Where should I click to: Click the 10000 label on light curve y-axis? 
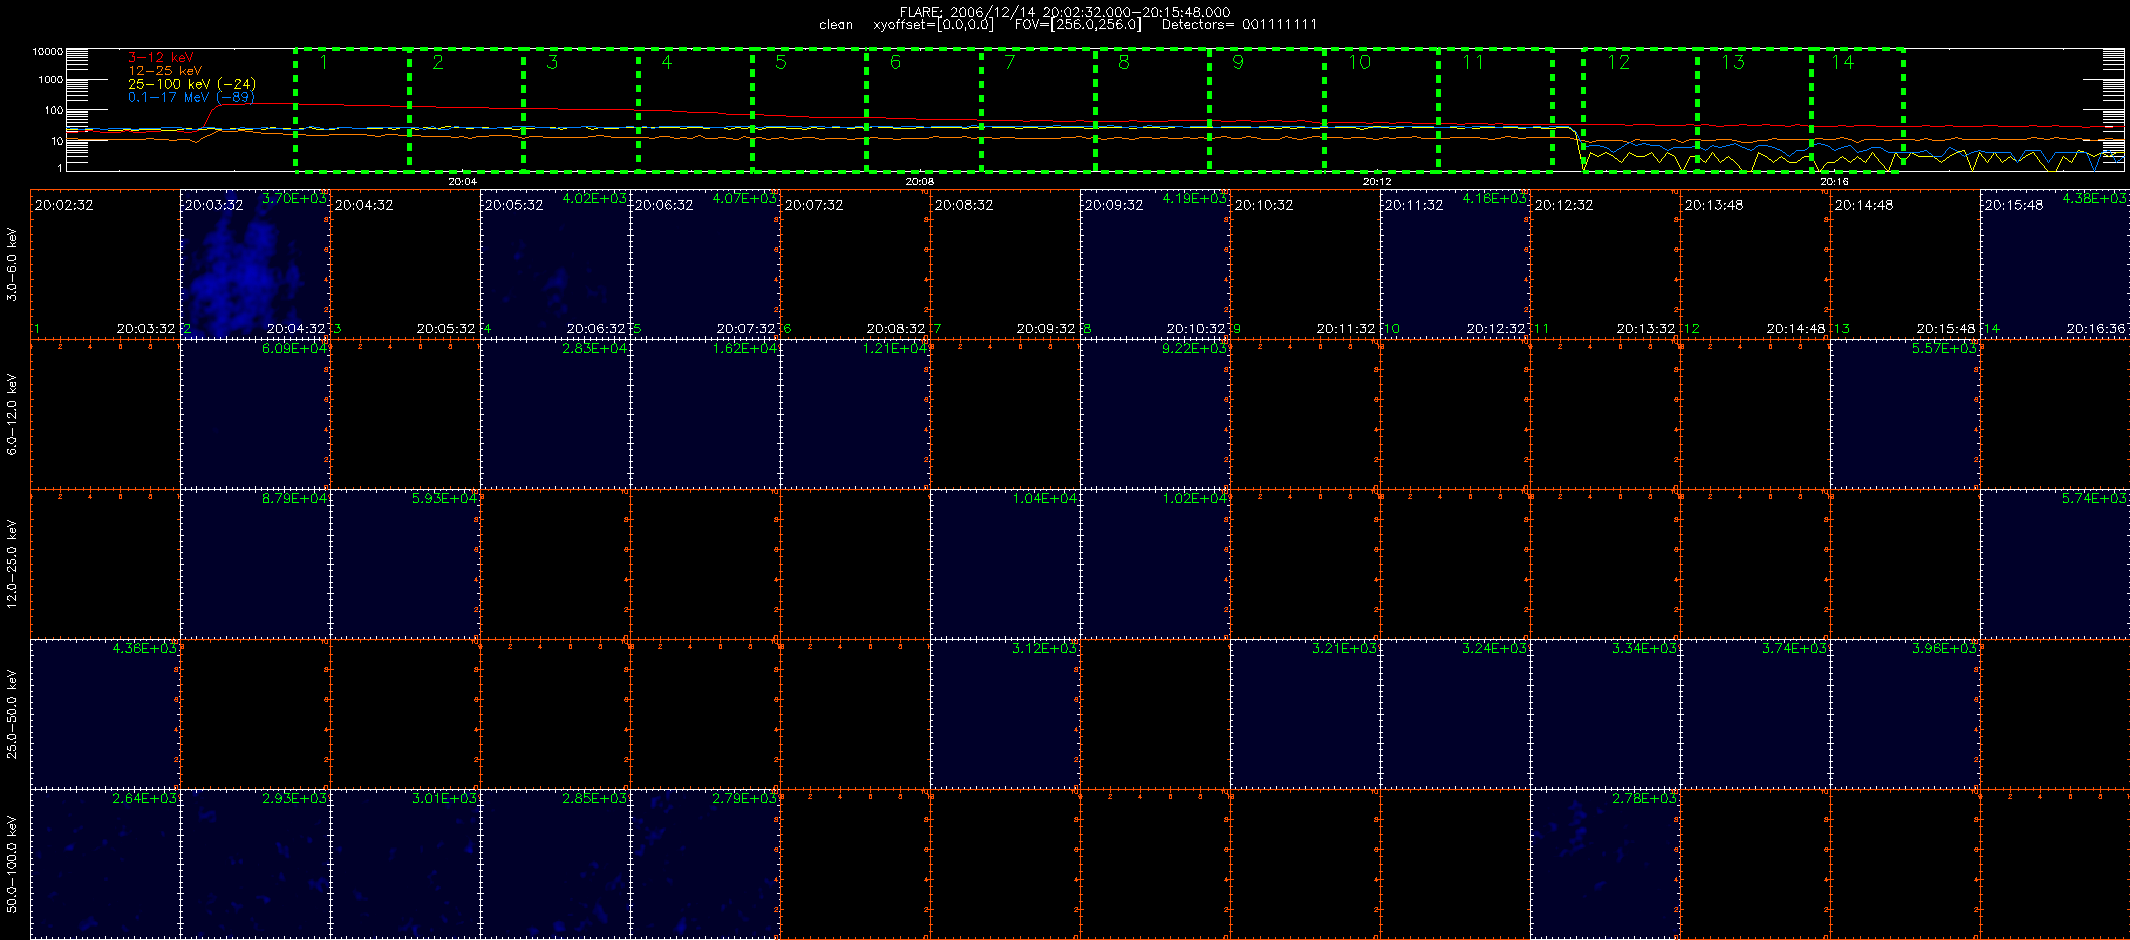click(48, 52)
